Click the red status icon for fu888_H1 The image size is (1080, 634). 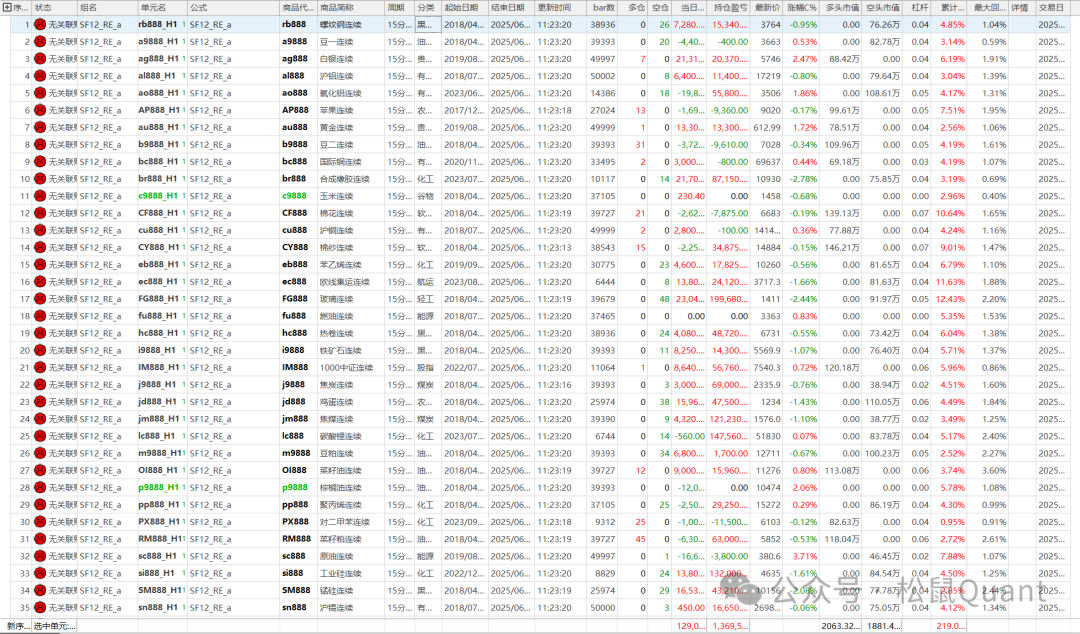(x=41, y=316)
